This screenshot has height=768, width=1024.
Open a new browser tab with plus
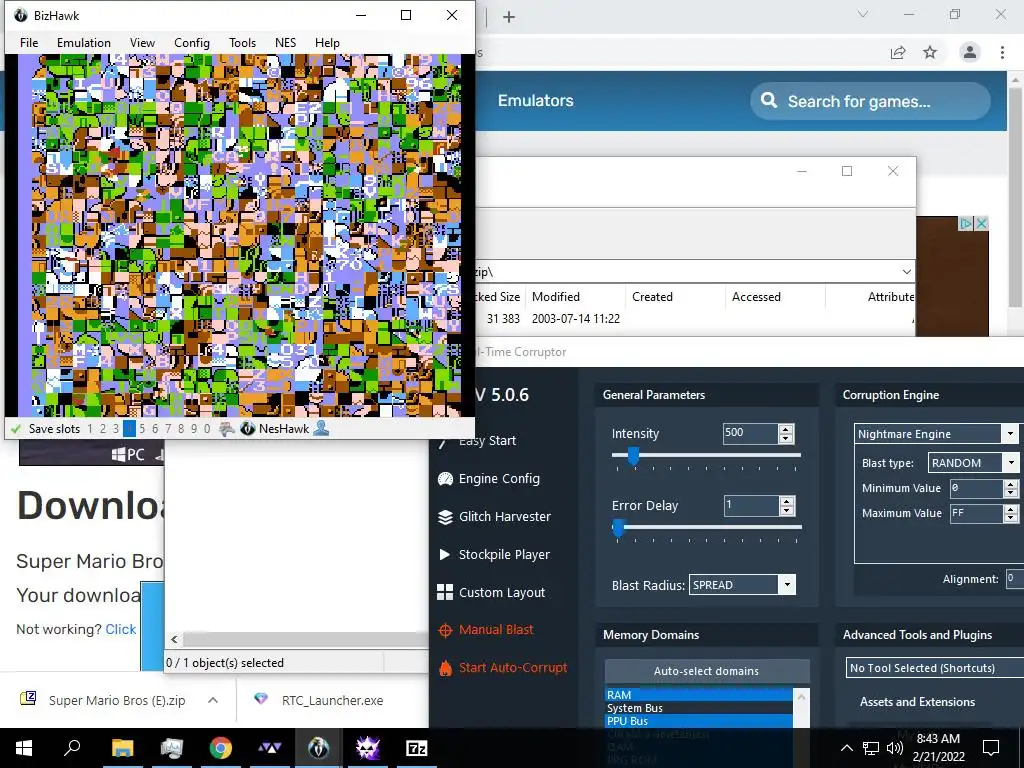tap(509, 17)
